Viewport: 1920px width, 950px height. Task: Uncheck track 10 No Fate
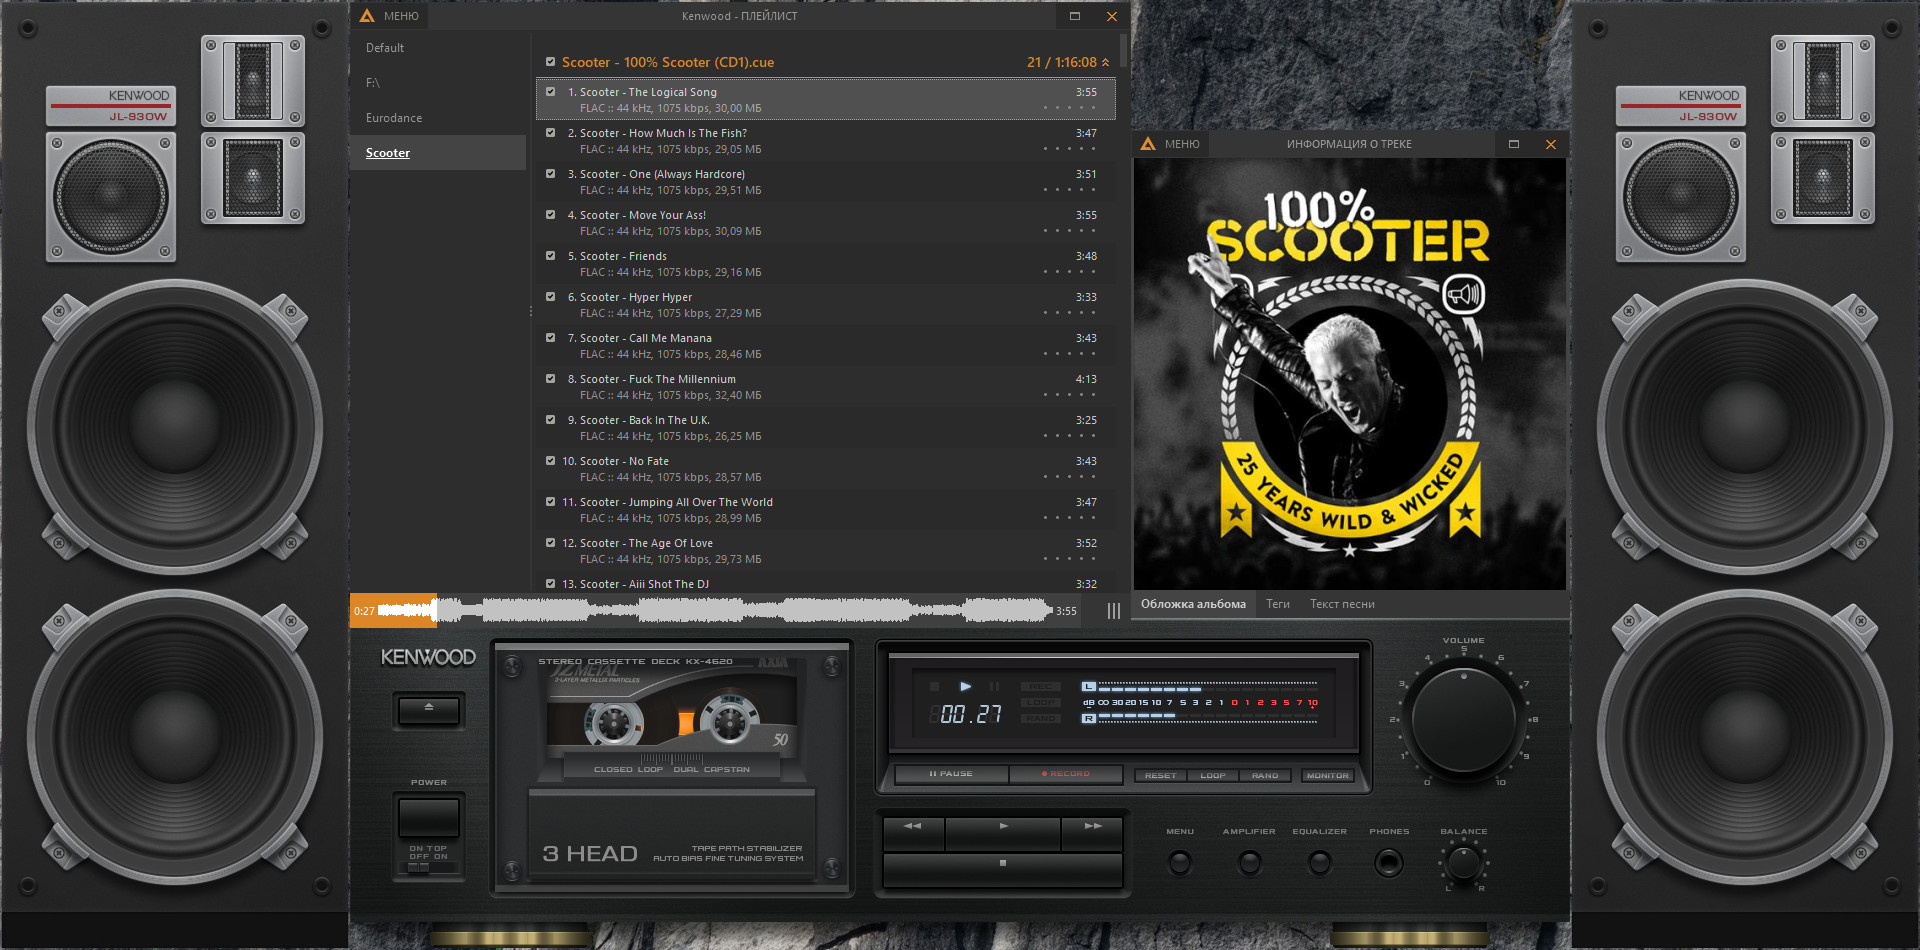click(x=550, y=460)
